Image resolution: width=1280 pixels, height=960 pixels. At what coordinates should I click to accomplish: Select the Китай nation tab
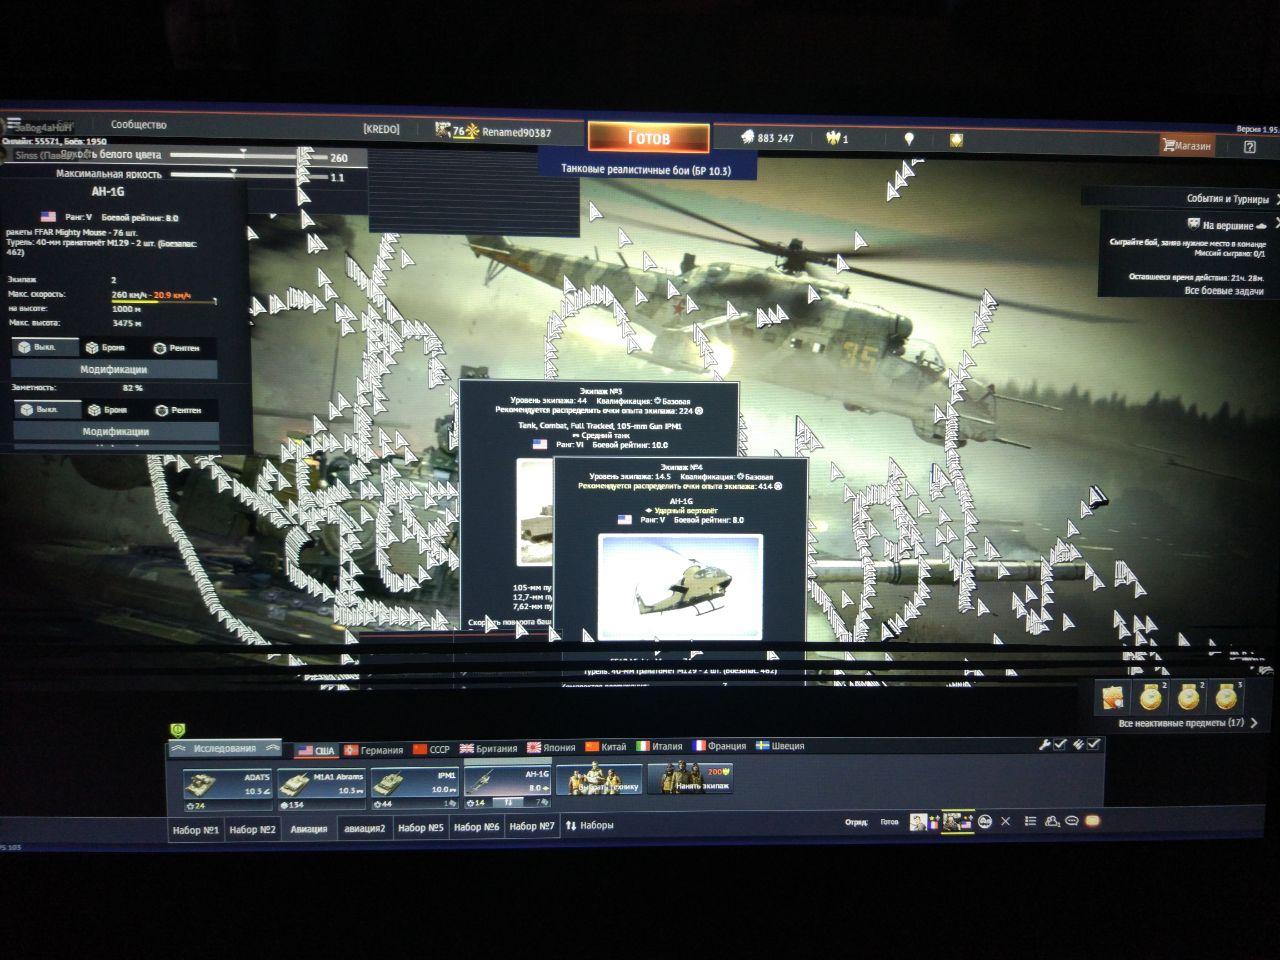click(x=606, y=747)
